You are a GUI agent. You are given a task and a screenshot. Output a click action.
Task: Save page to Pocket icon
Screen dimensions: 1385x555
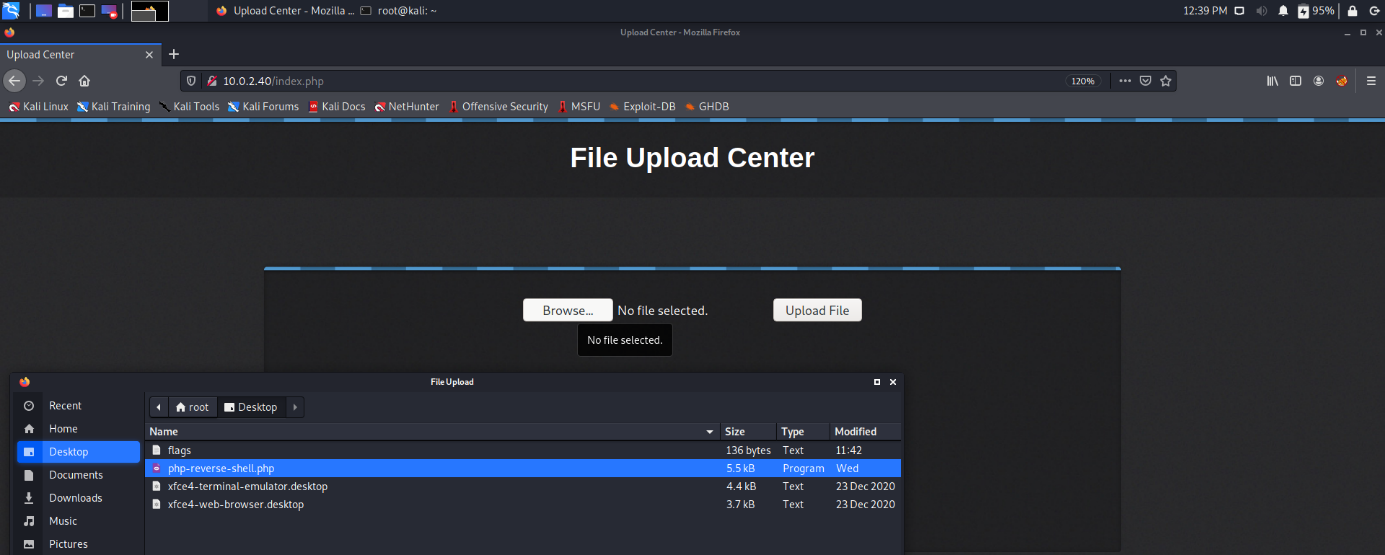pyautogui.click(x=1146, y=81)
